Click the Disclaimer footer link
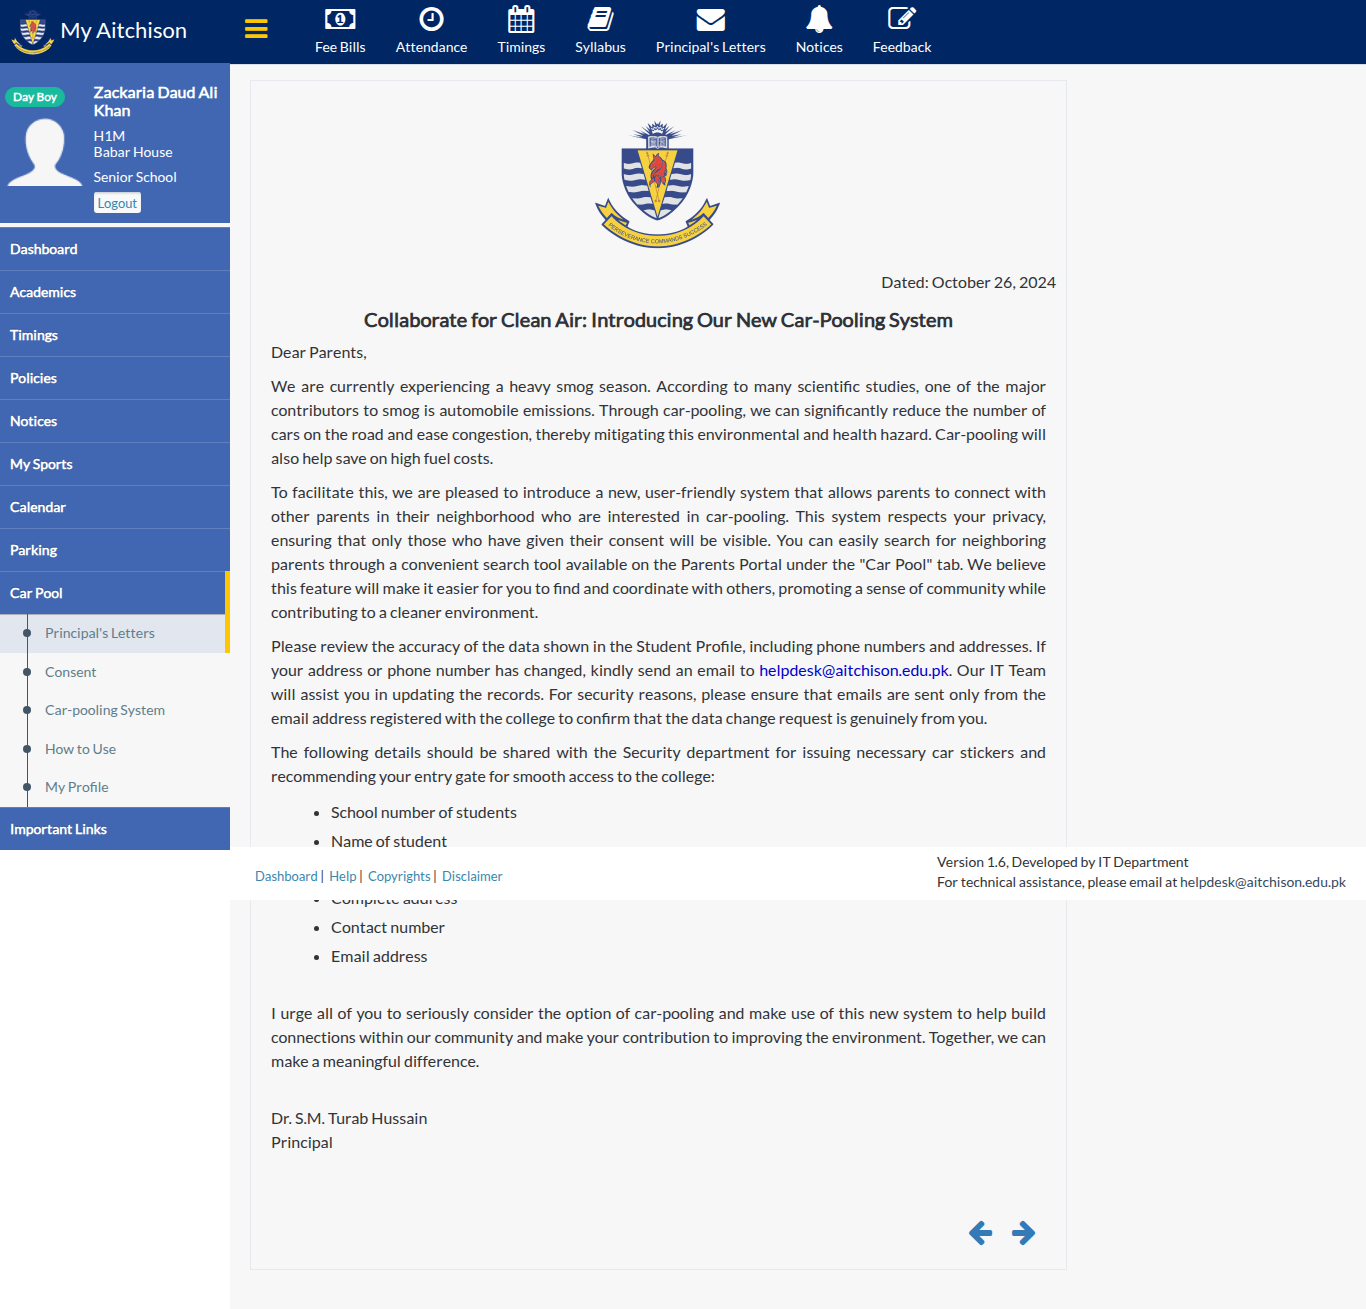The height and width of the screenshot is (1309, 1366). [472, 876]
